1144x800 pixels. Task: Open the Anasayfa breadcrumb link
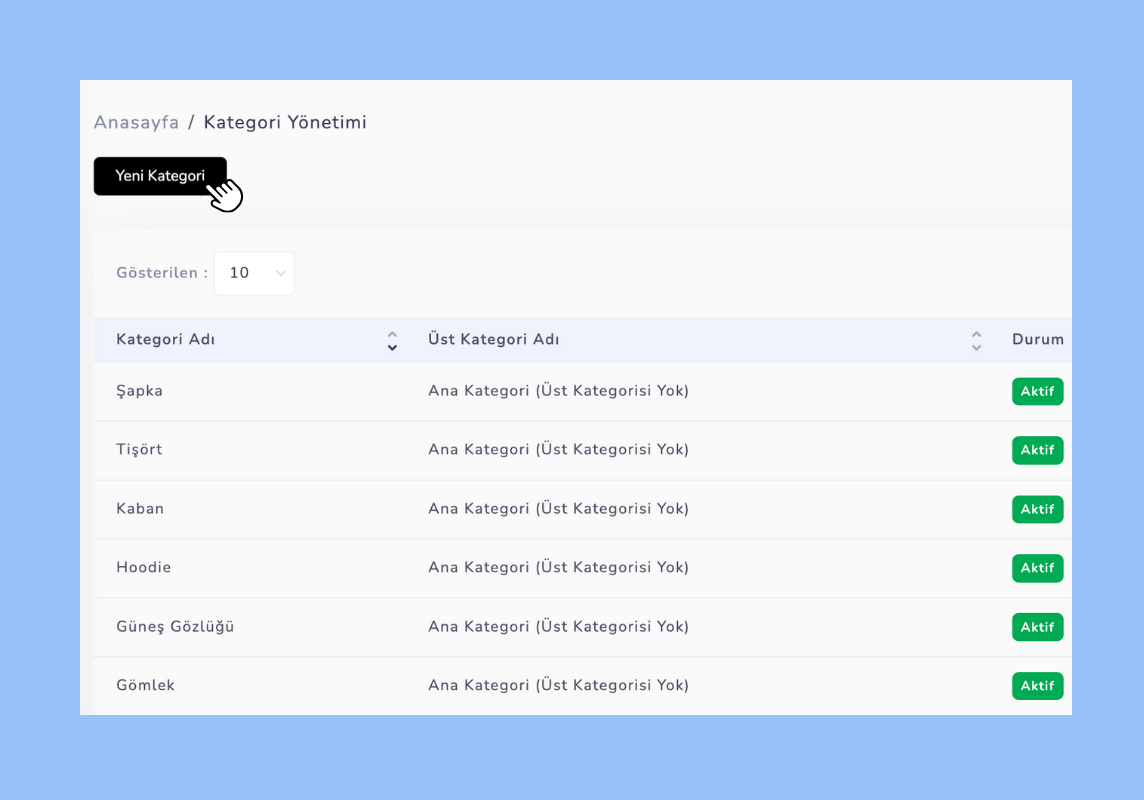136,123
